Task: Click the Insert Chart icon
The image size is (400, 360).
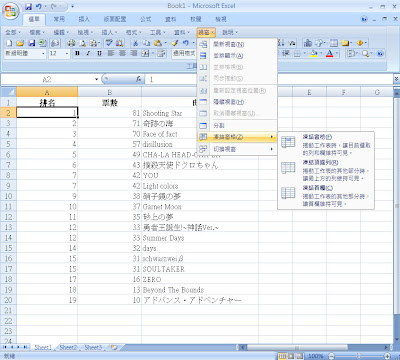Action: [x=308, y=43]
